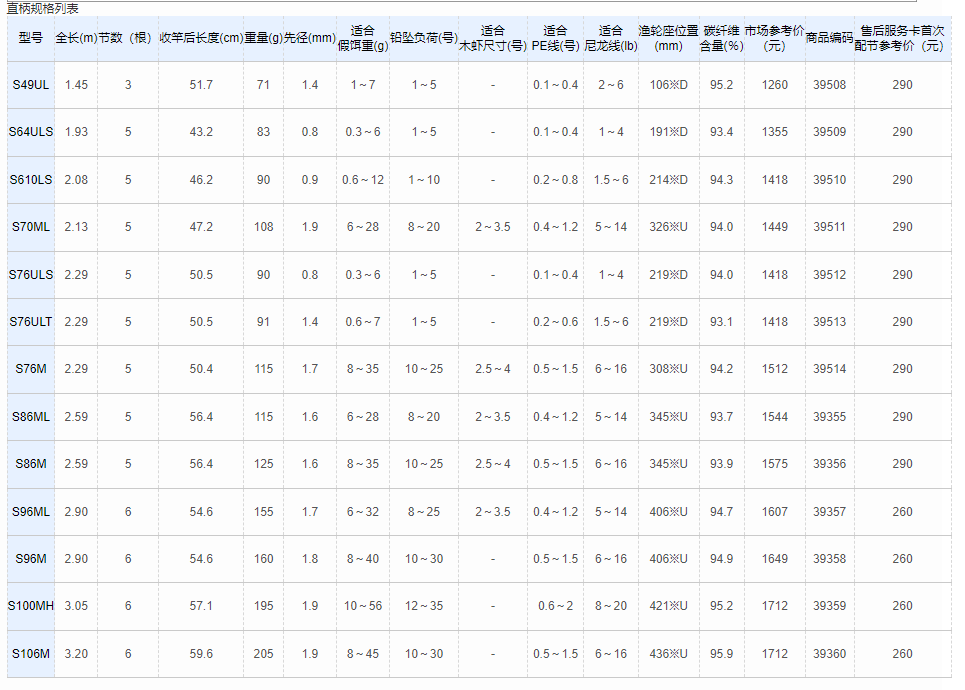Screen dimensions: 965x690
Task: Click product code 39514
Action: point(830,369)
